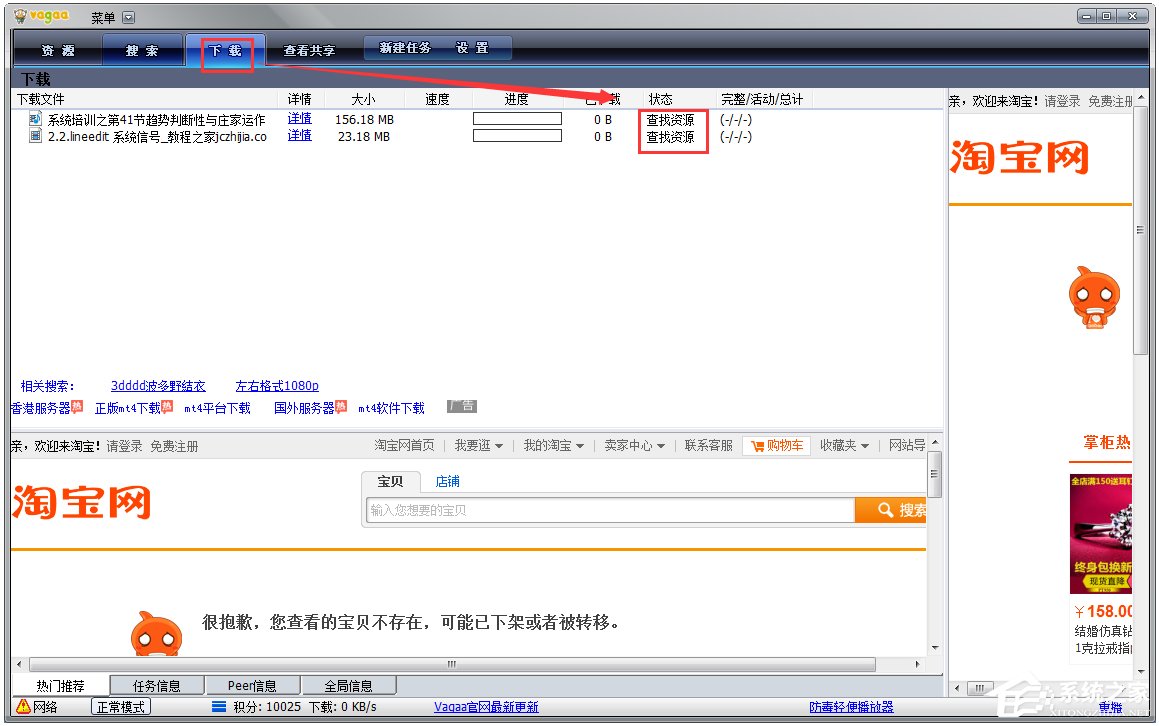
Task: Sort by 完整/活动/总计 column header
Action: coord(762,99)
